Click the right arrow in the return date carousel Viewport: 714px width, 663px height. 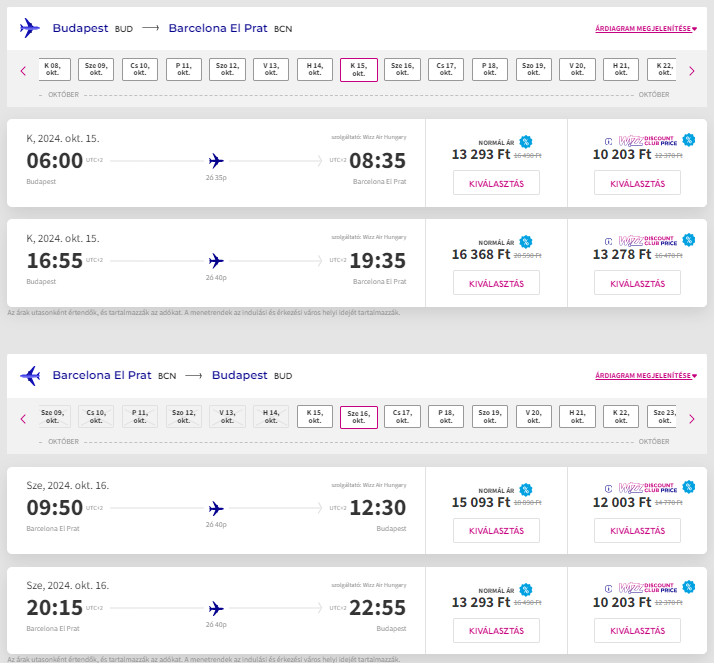692,418
